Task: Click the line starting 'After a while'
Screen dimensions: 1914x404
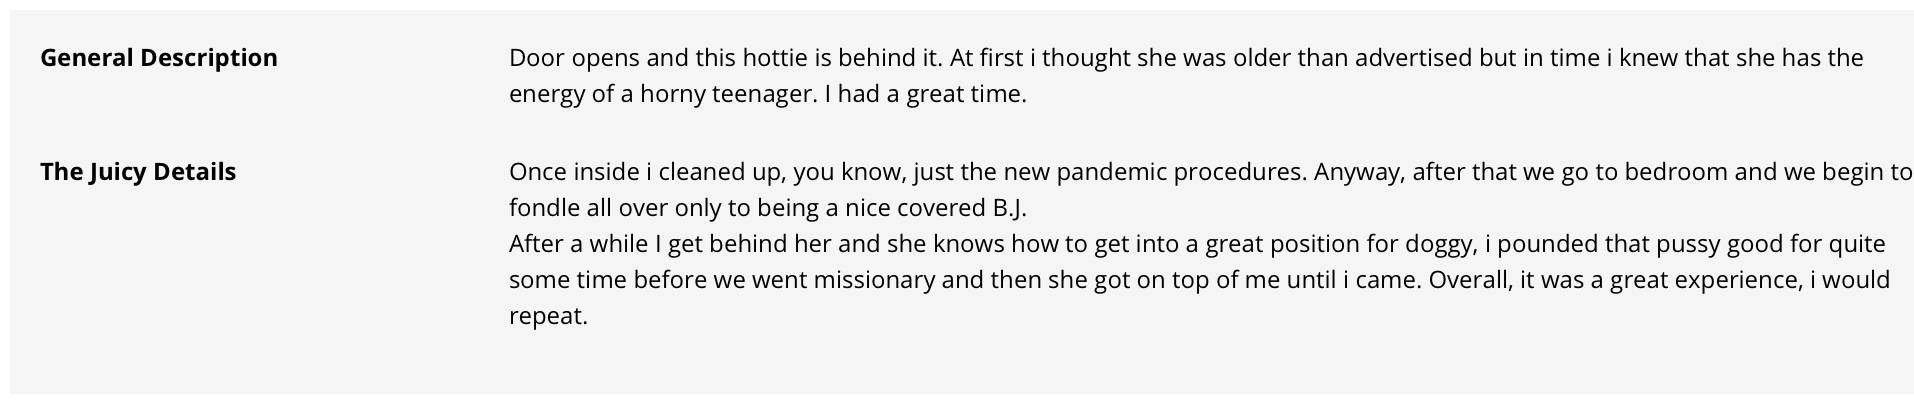Action: point(1197,244)
